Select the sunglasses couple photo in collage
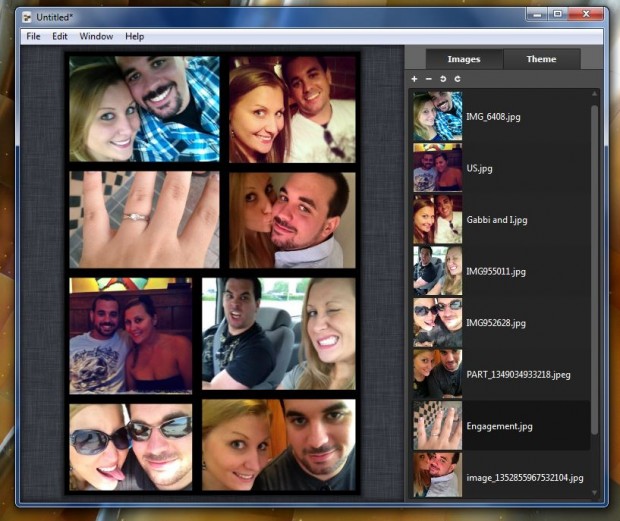Image resolution: width=620 pixels, height=521 pixels. (130, 447)
